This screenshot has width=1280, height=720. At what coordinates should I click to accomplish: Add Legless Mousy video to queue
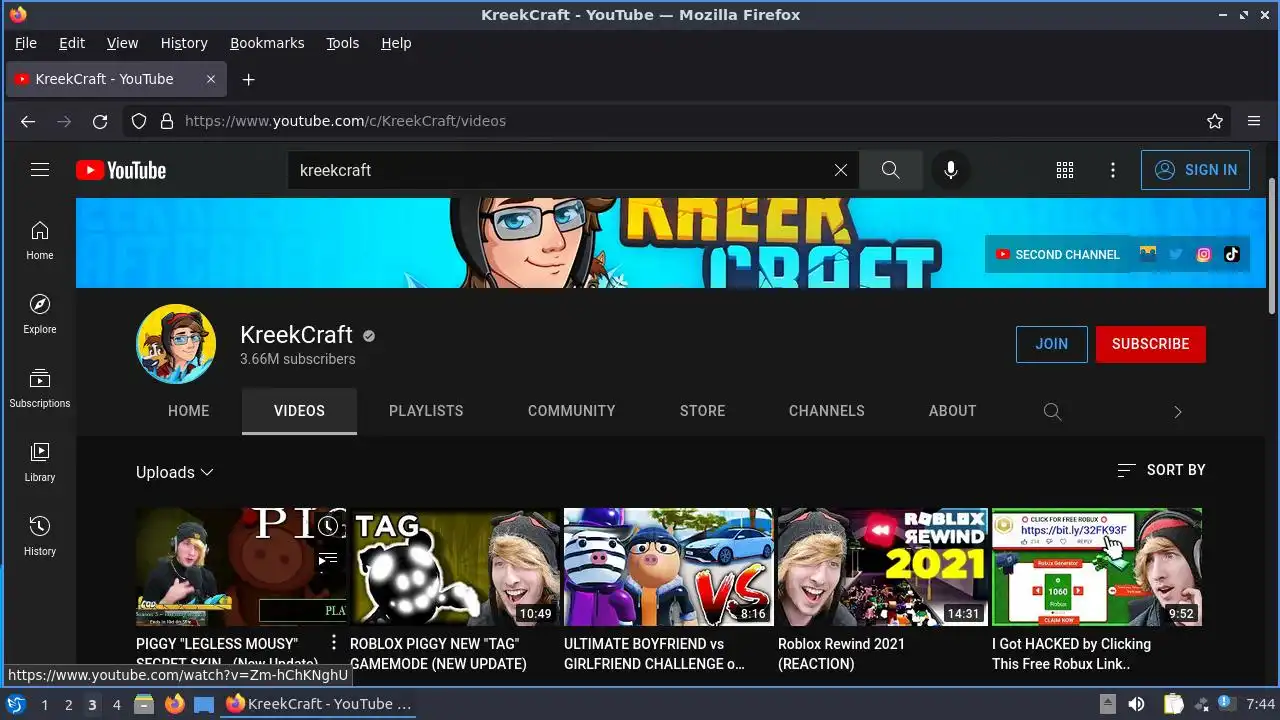(328, 559)
